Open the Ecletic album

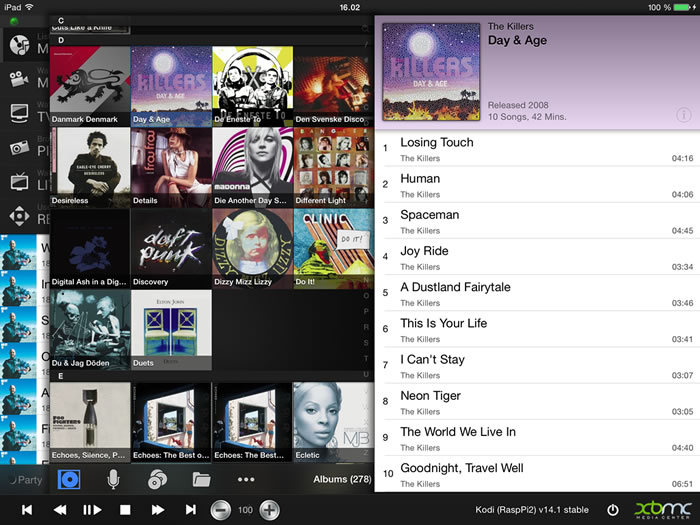(333, 422)
